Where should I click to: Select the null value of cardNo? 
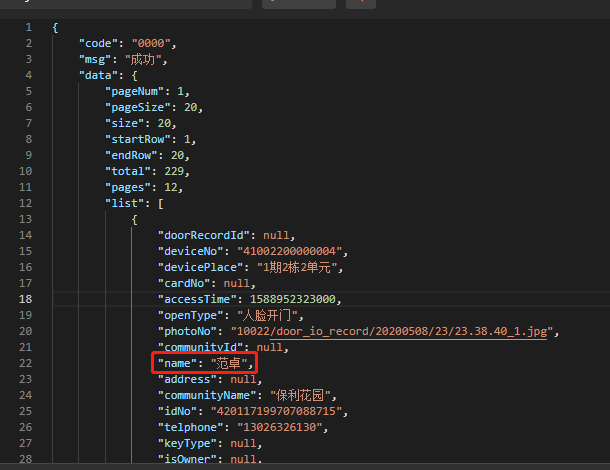point(237,283)
